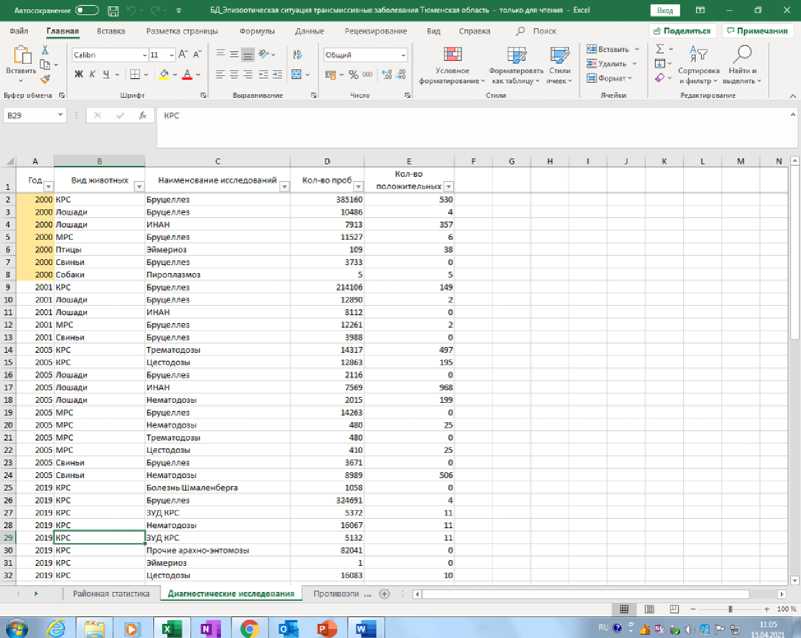Toggle the AutoSave switch (Автосохранение)
801x638 pixels.
coord(87,10)
